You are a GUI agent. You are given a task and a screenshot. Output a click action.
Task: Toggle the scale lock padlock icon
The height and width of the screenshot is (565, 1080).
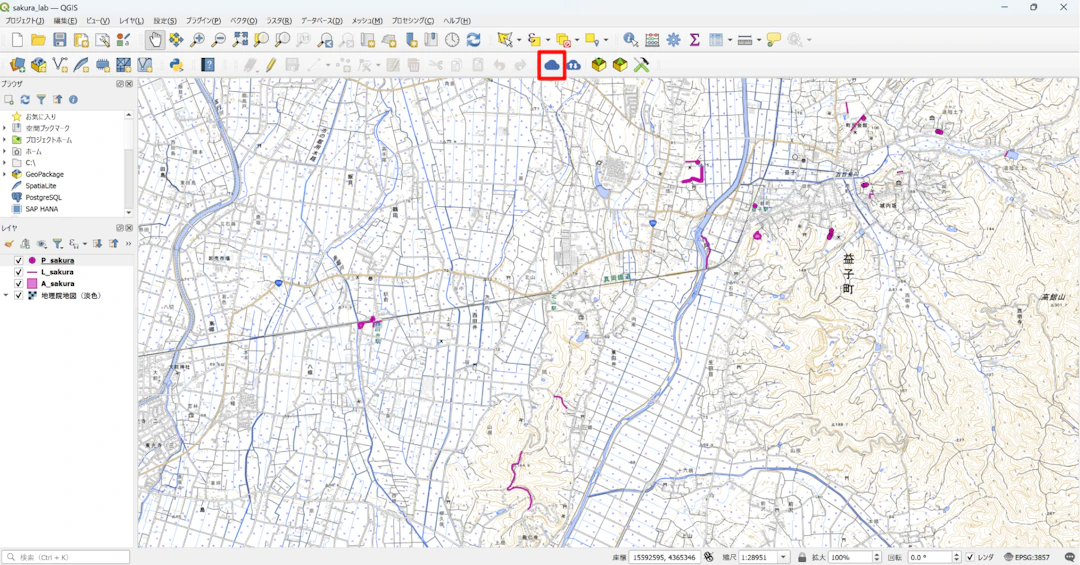point(802,557)
